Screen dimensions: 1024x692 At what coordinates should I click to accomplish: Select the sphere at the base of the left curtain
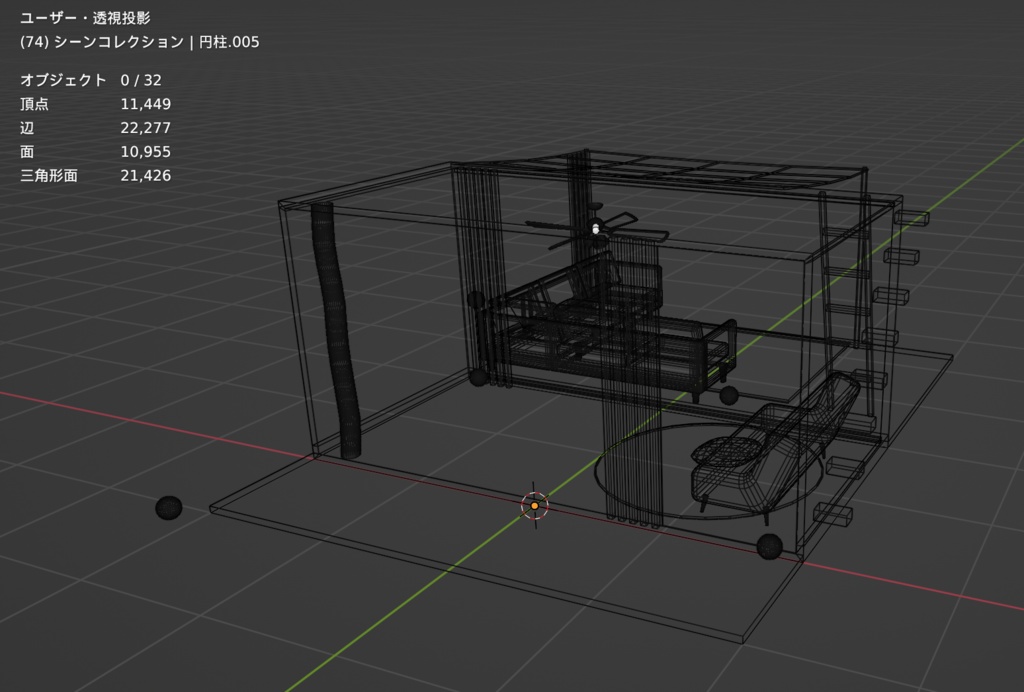478,377
